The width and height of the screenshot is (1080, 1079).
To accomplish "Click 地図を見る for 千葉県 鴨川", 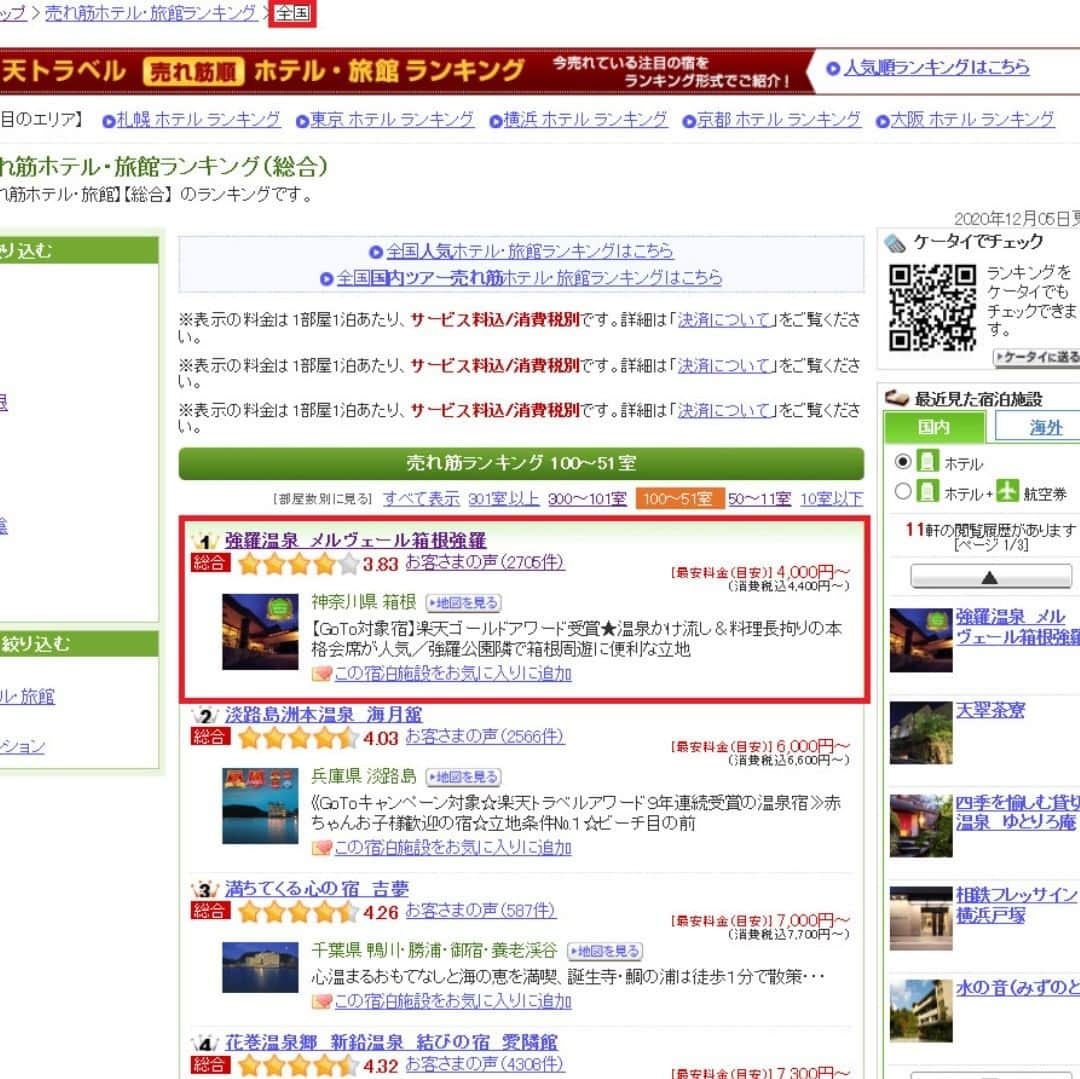I will pyautogui.click(x=605, y=952).
